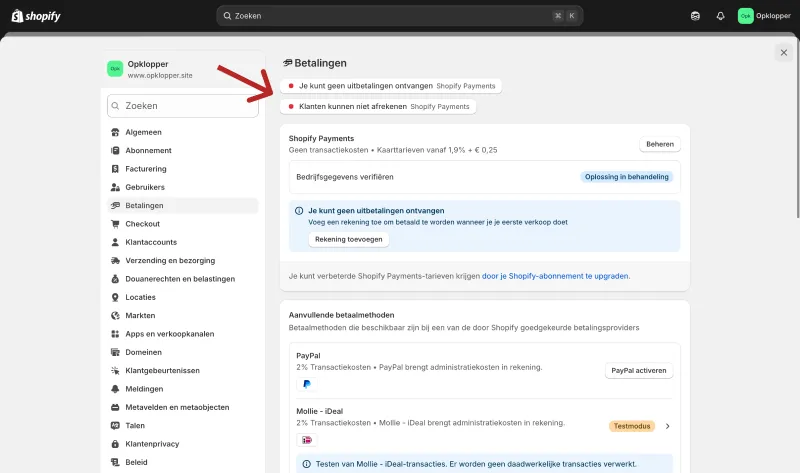Click the Metavelden en metaobjecten icon
800x473 pixels.
[x=115, y=408]
